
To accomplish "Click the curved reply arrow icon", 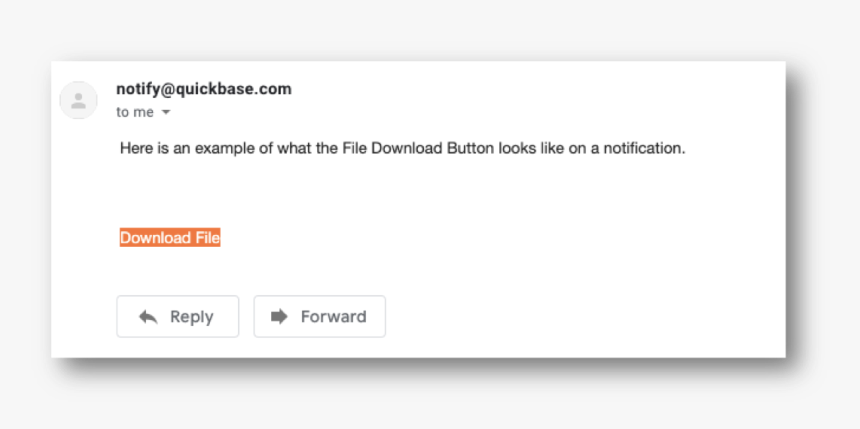I will 148,317.
